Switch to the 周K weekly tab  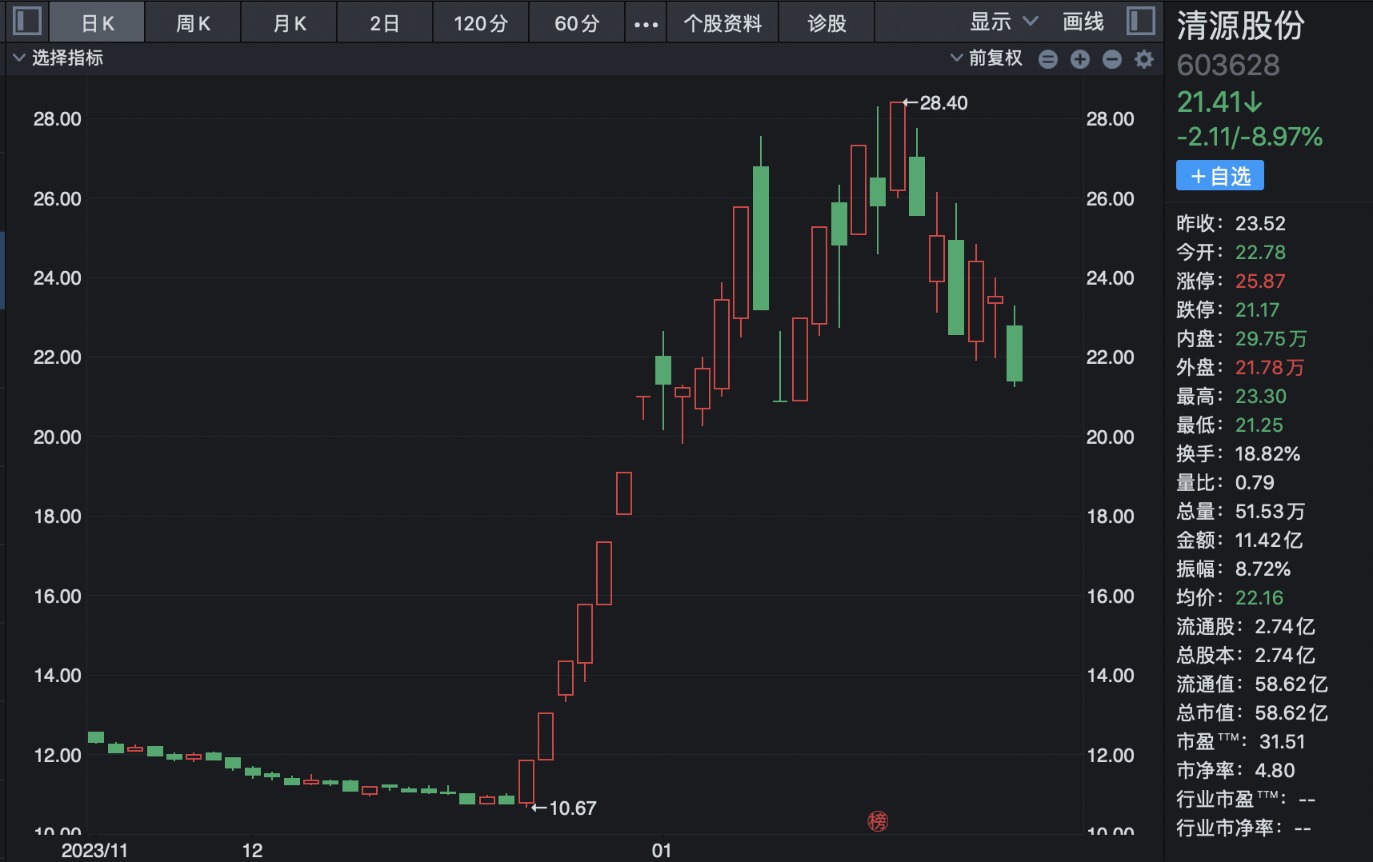tap(193, 22)
